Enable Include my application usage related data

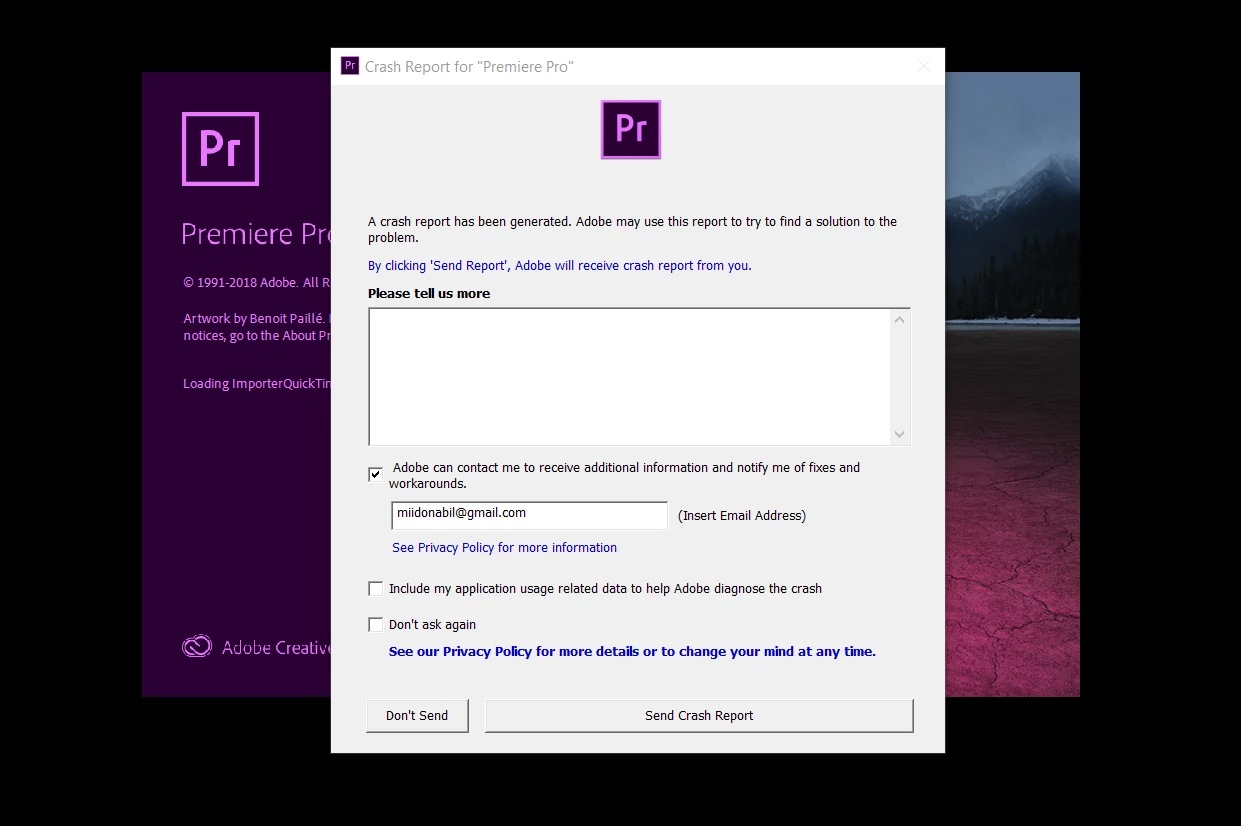point(375,589)
